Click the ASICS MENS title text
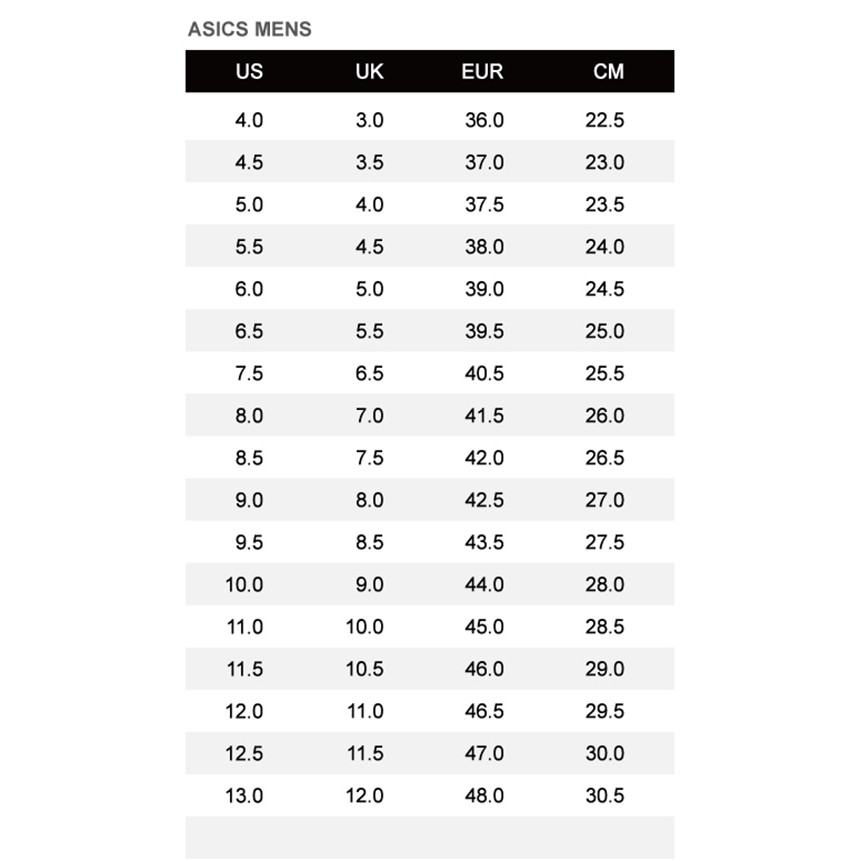This screenshot has width=861, height=861. click(249, 29)
